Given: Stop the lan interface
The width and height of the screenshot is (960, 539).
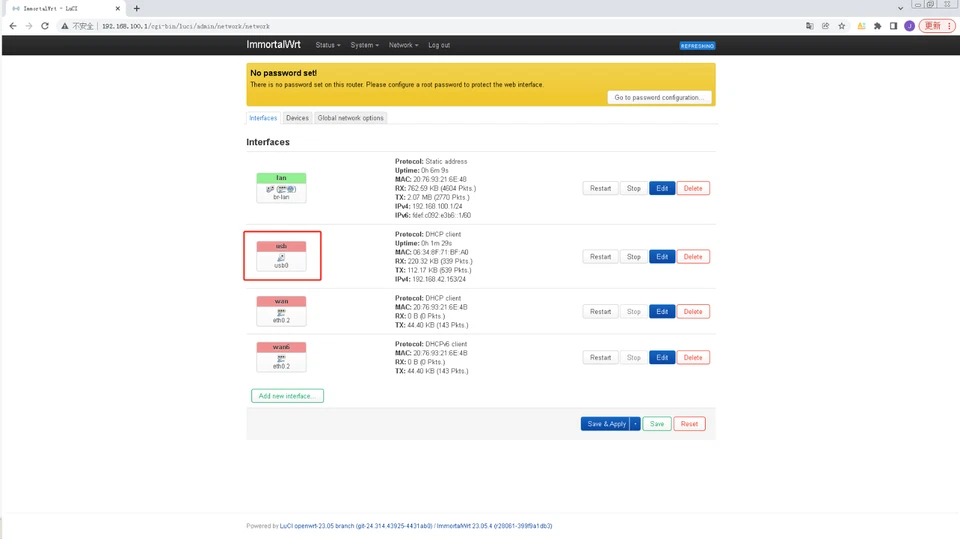Looking at the screenshot, I should tap(634, 189).
